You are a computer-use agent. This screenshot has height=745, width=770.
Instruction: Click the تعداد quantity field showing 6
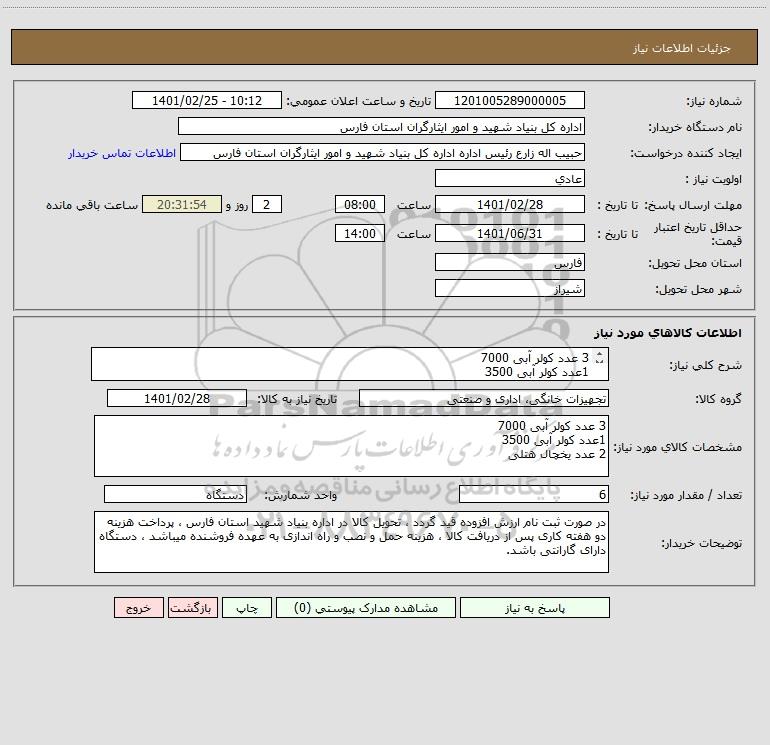click(x=534, y=495)
